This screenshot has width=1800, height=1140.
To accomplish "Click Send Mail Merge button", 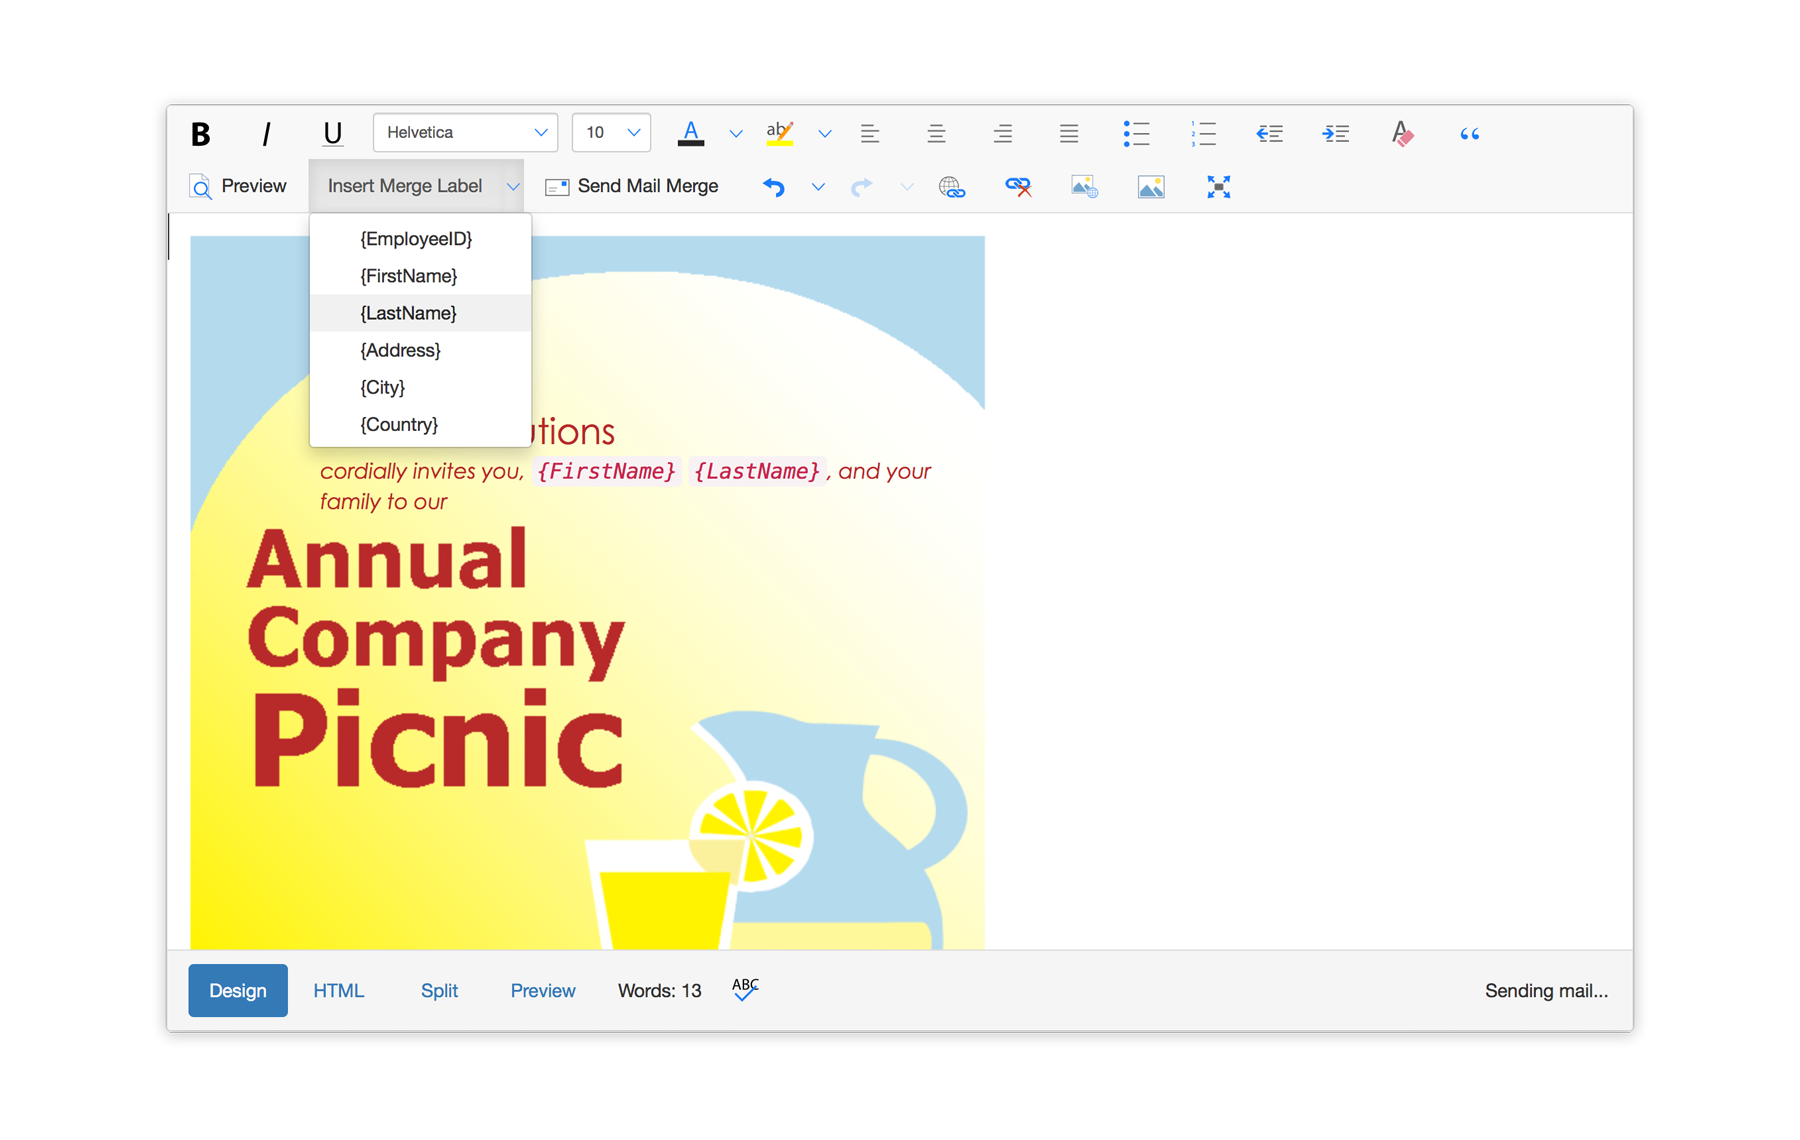I will click(632, 187).
